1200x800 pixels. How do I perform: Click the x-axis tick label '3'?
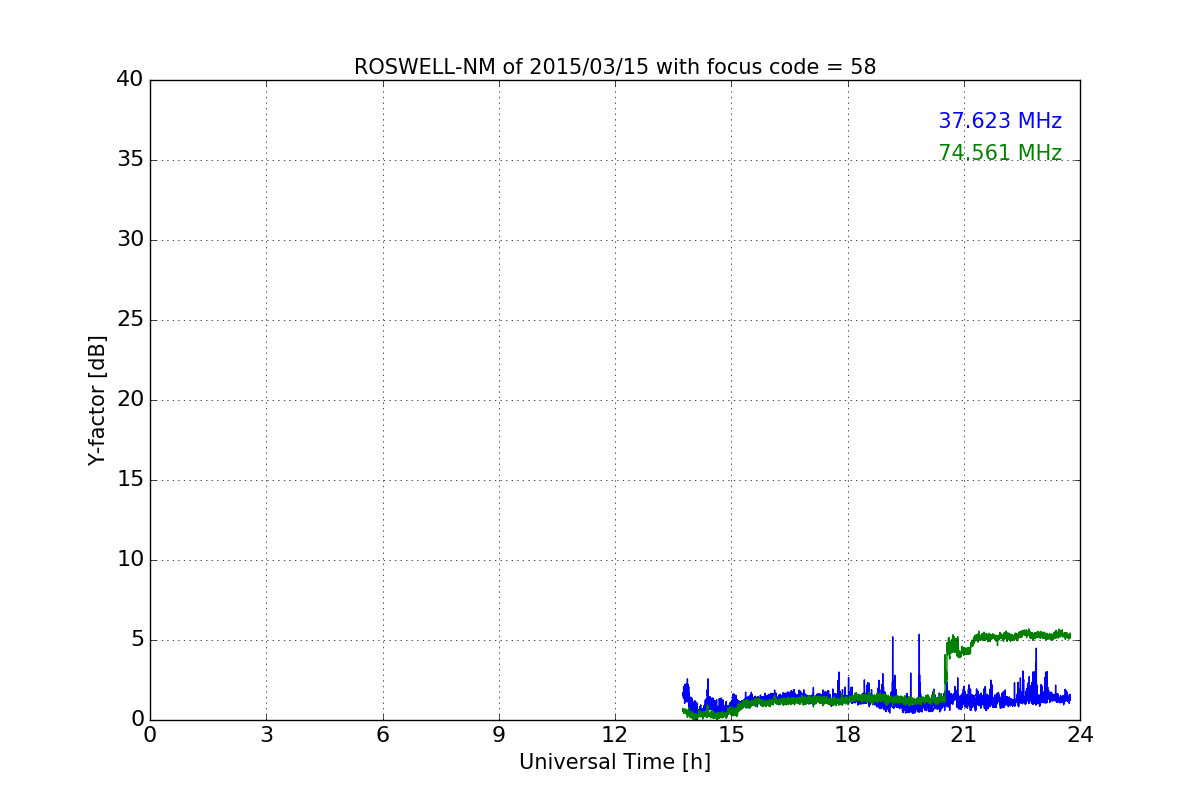[x=266, y=735]
